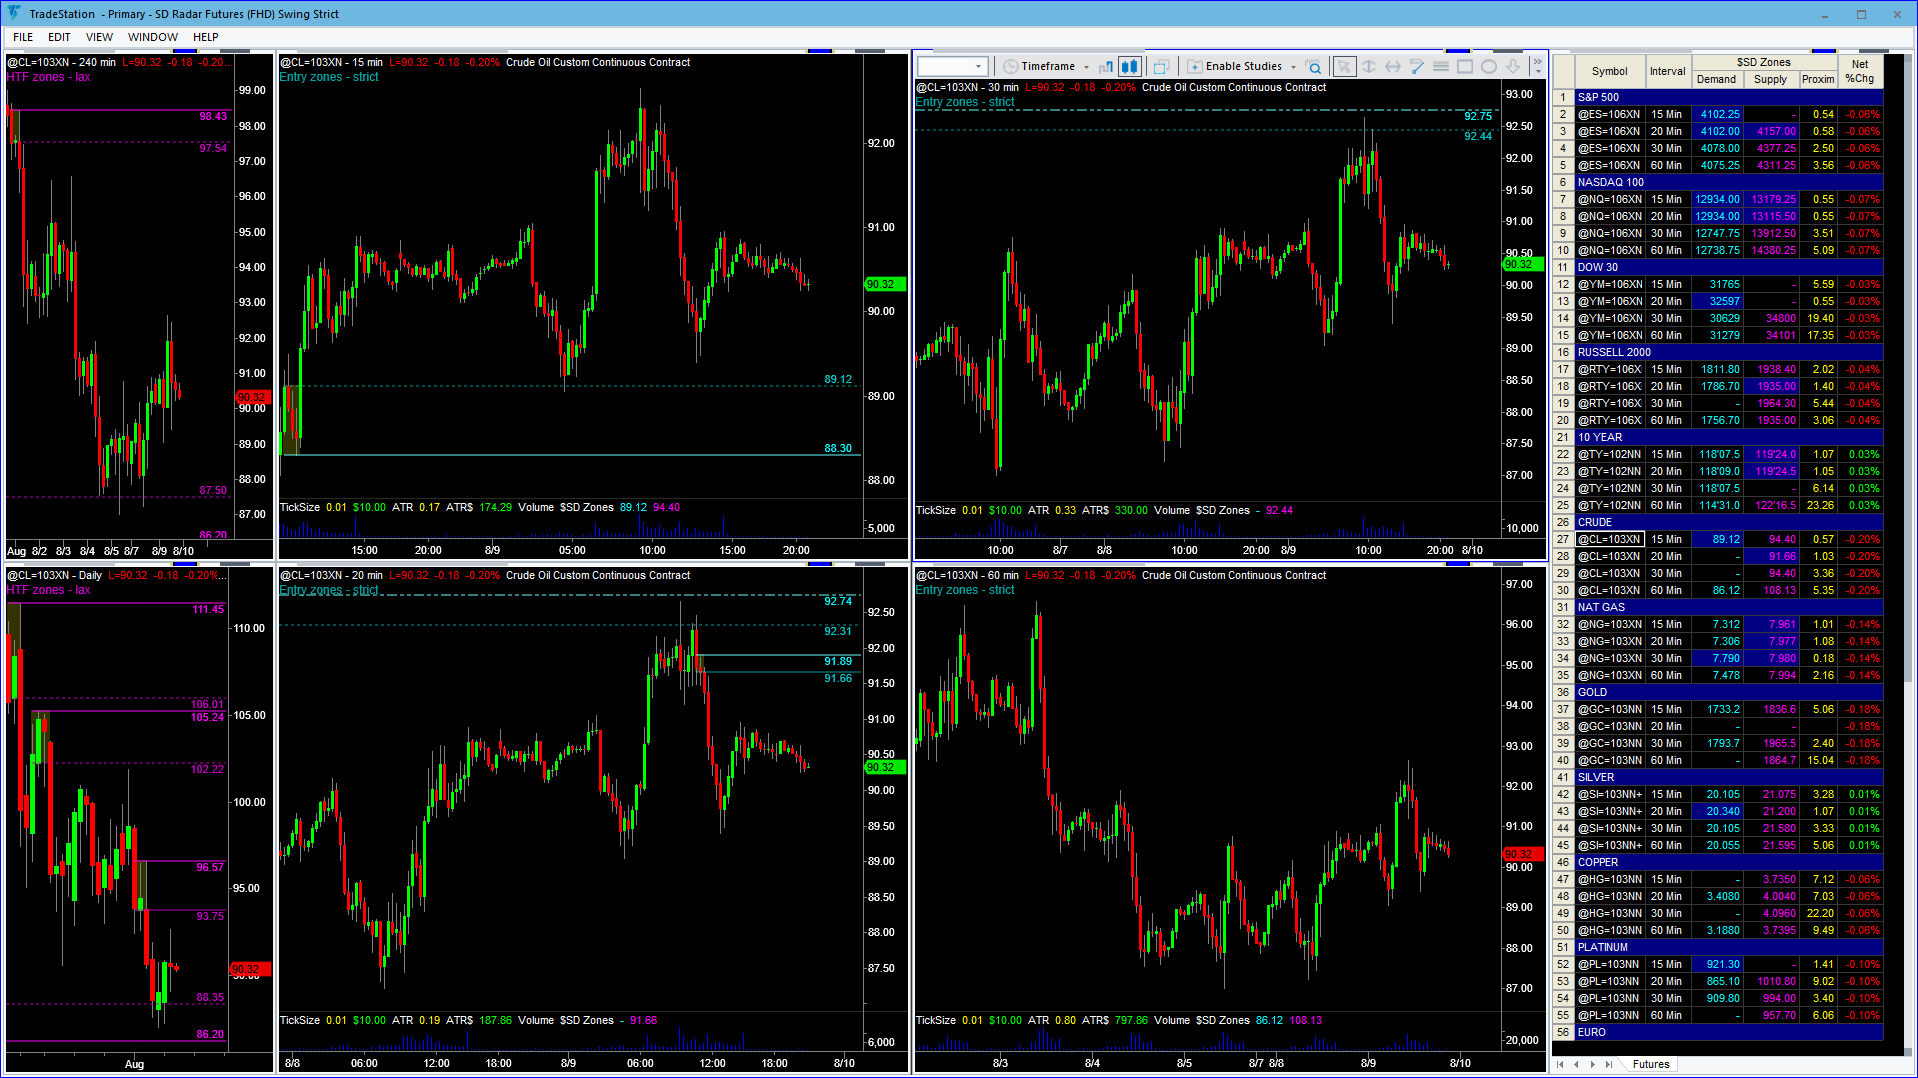The height and width of the screenshot is (1078, 1918).
Task: Sort Radar by the Symbol column header
Action: [1609, 71]
